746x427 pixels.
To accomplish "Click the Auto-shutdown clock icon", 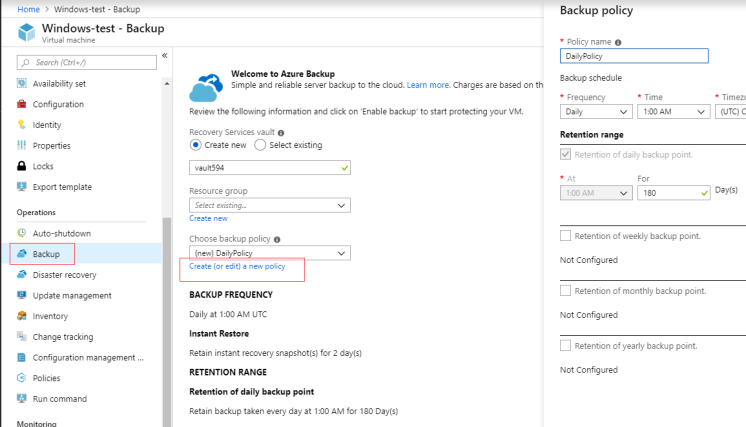I will [21, 233].
